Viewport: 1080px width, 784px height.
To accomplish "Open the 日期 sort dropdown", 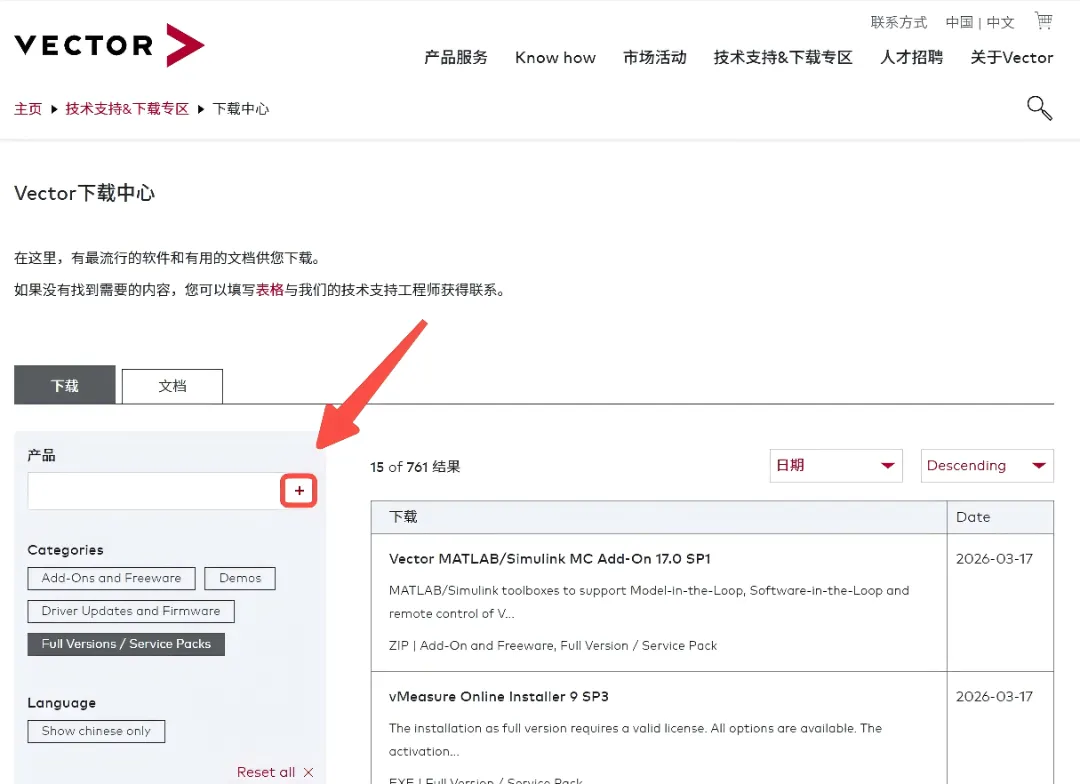I will (836, 466).
